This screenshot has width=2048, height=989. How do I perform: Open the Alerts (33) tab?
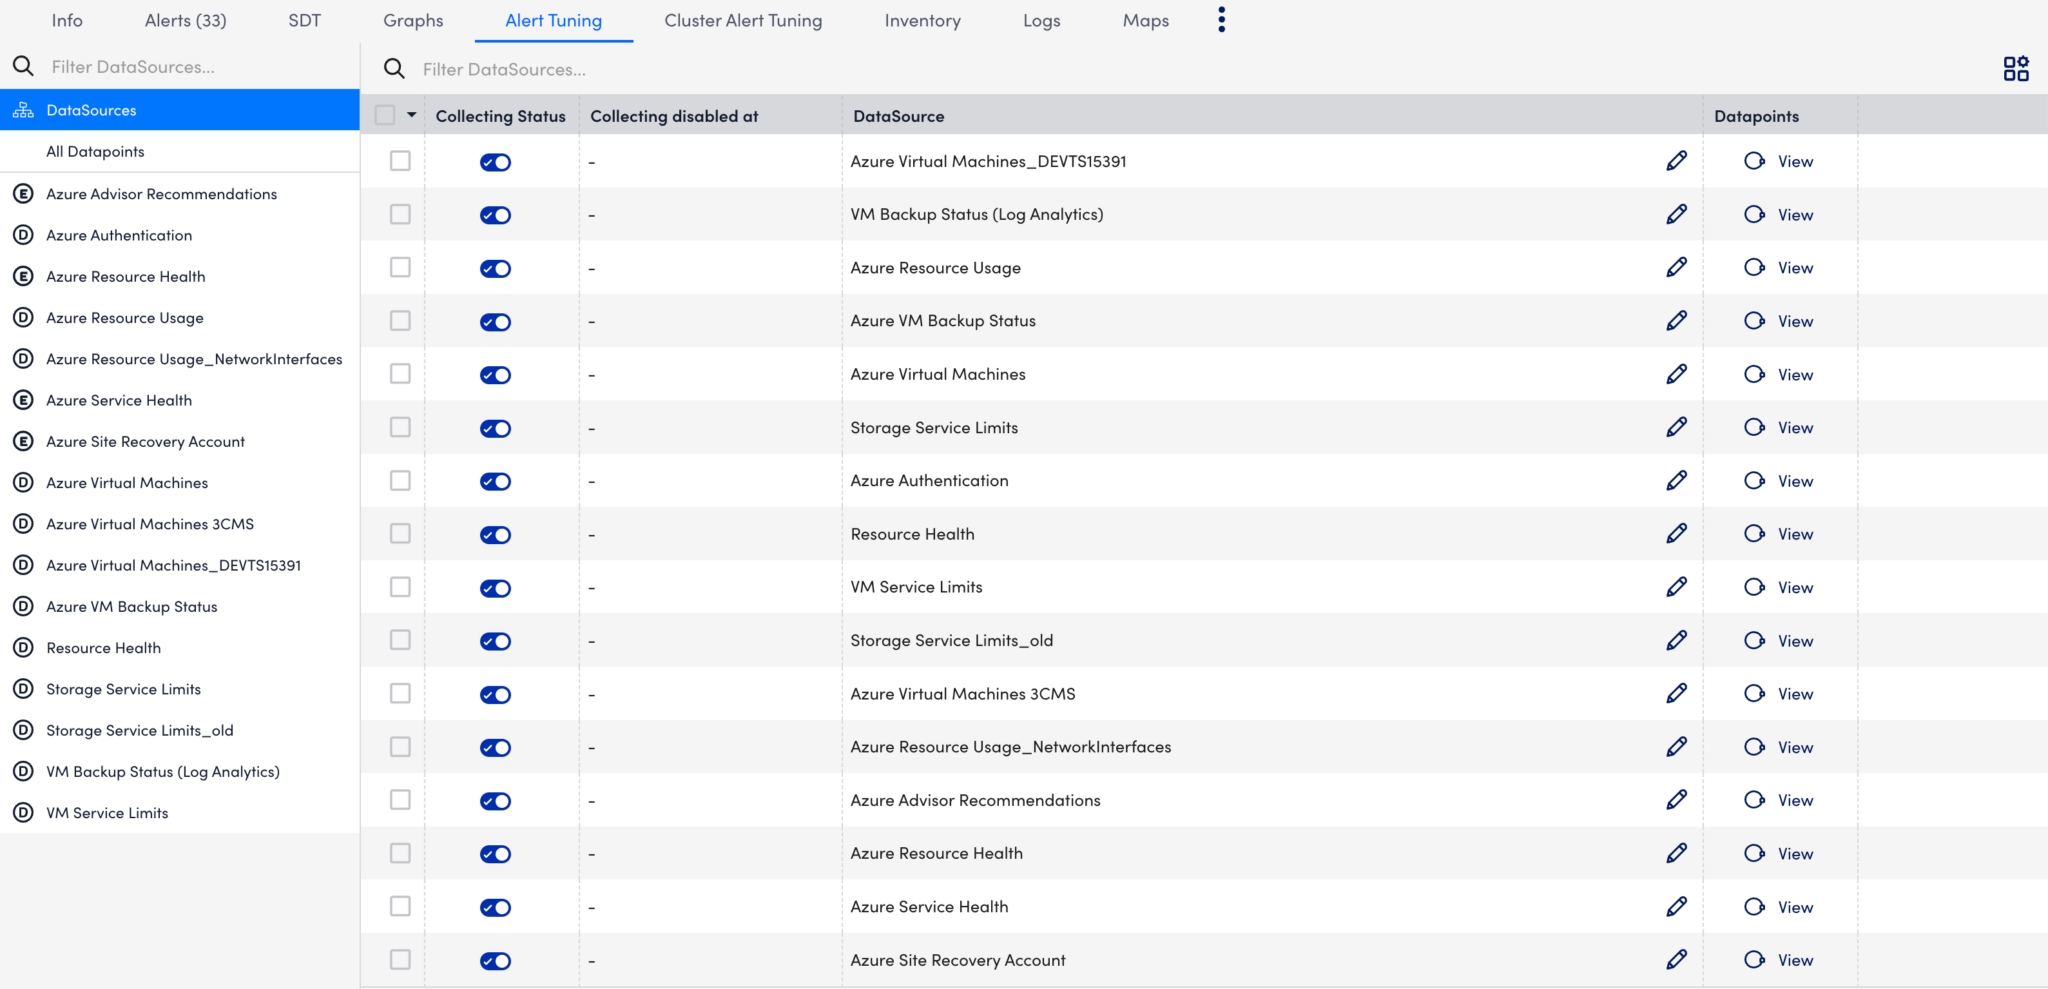[185, 20]
